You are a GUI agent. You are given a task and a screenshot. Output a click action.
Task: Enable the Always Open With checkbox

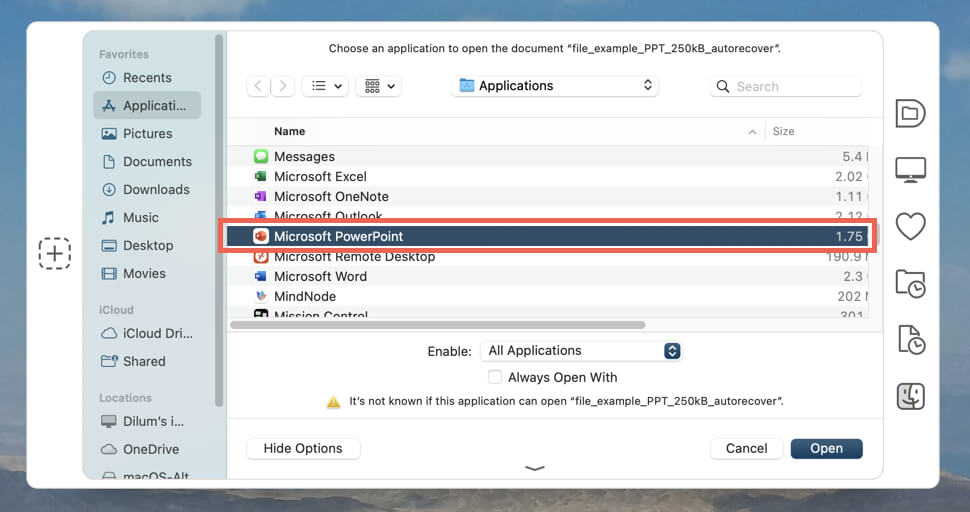[x=495, y=378]
